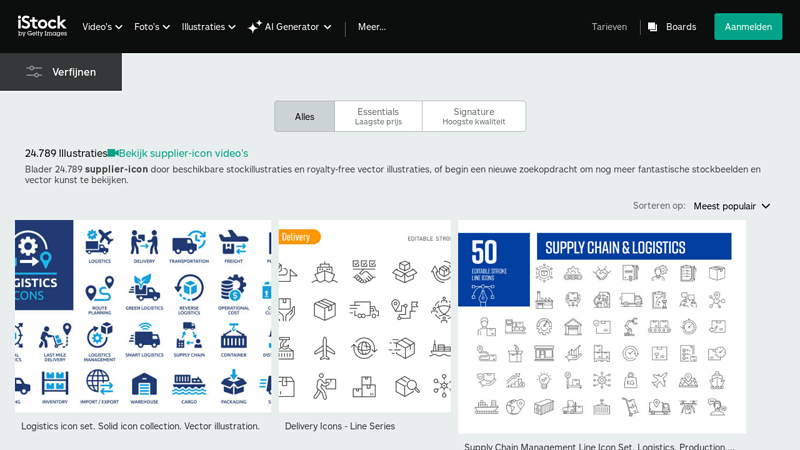Click the Inventory shelves icon
Viewport: 800px width, 450px height.
click(55, 384)
